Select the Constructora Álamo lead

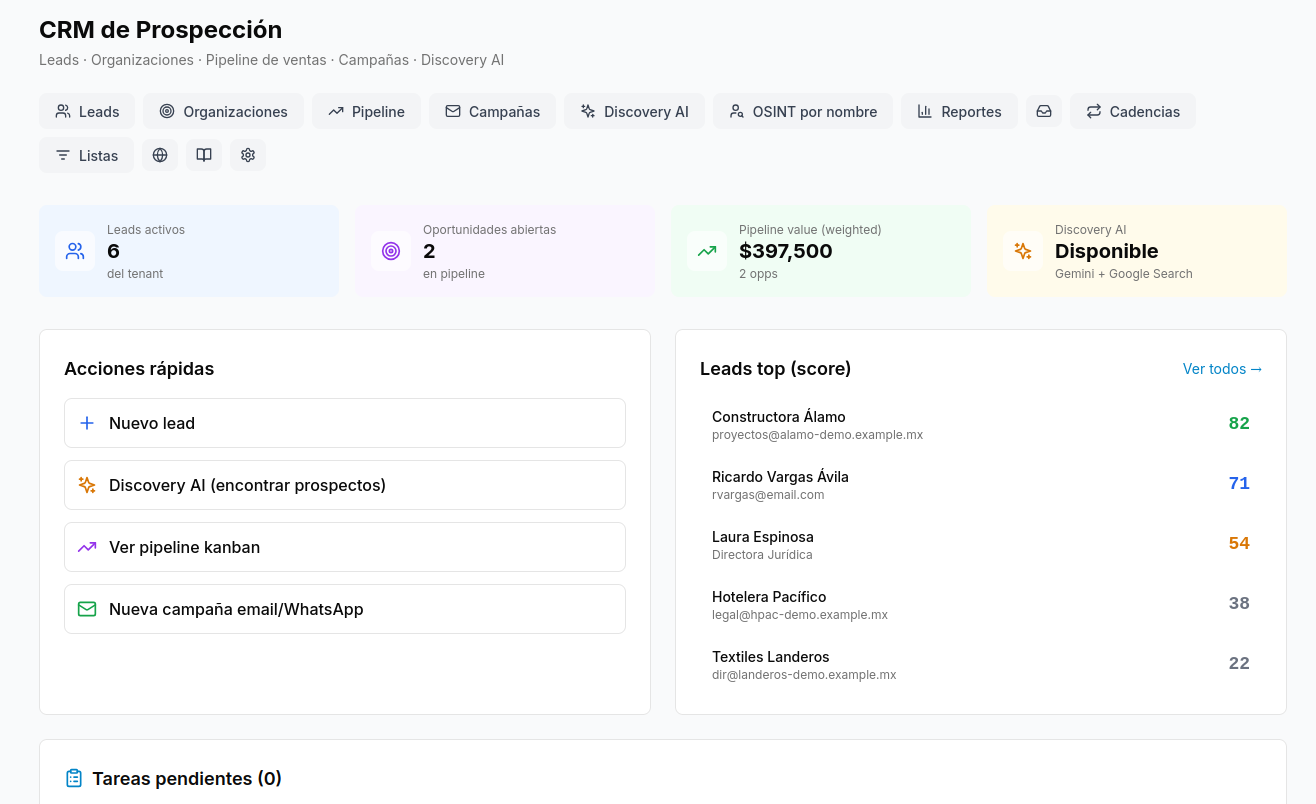(x=981, y=424)
